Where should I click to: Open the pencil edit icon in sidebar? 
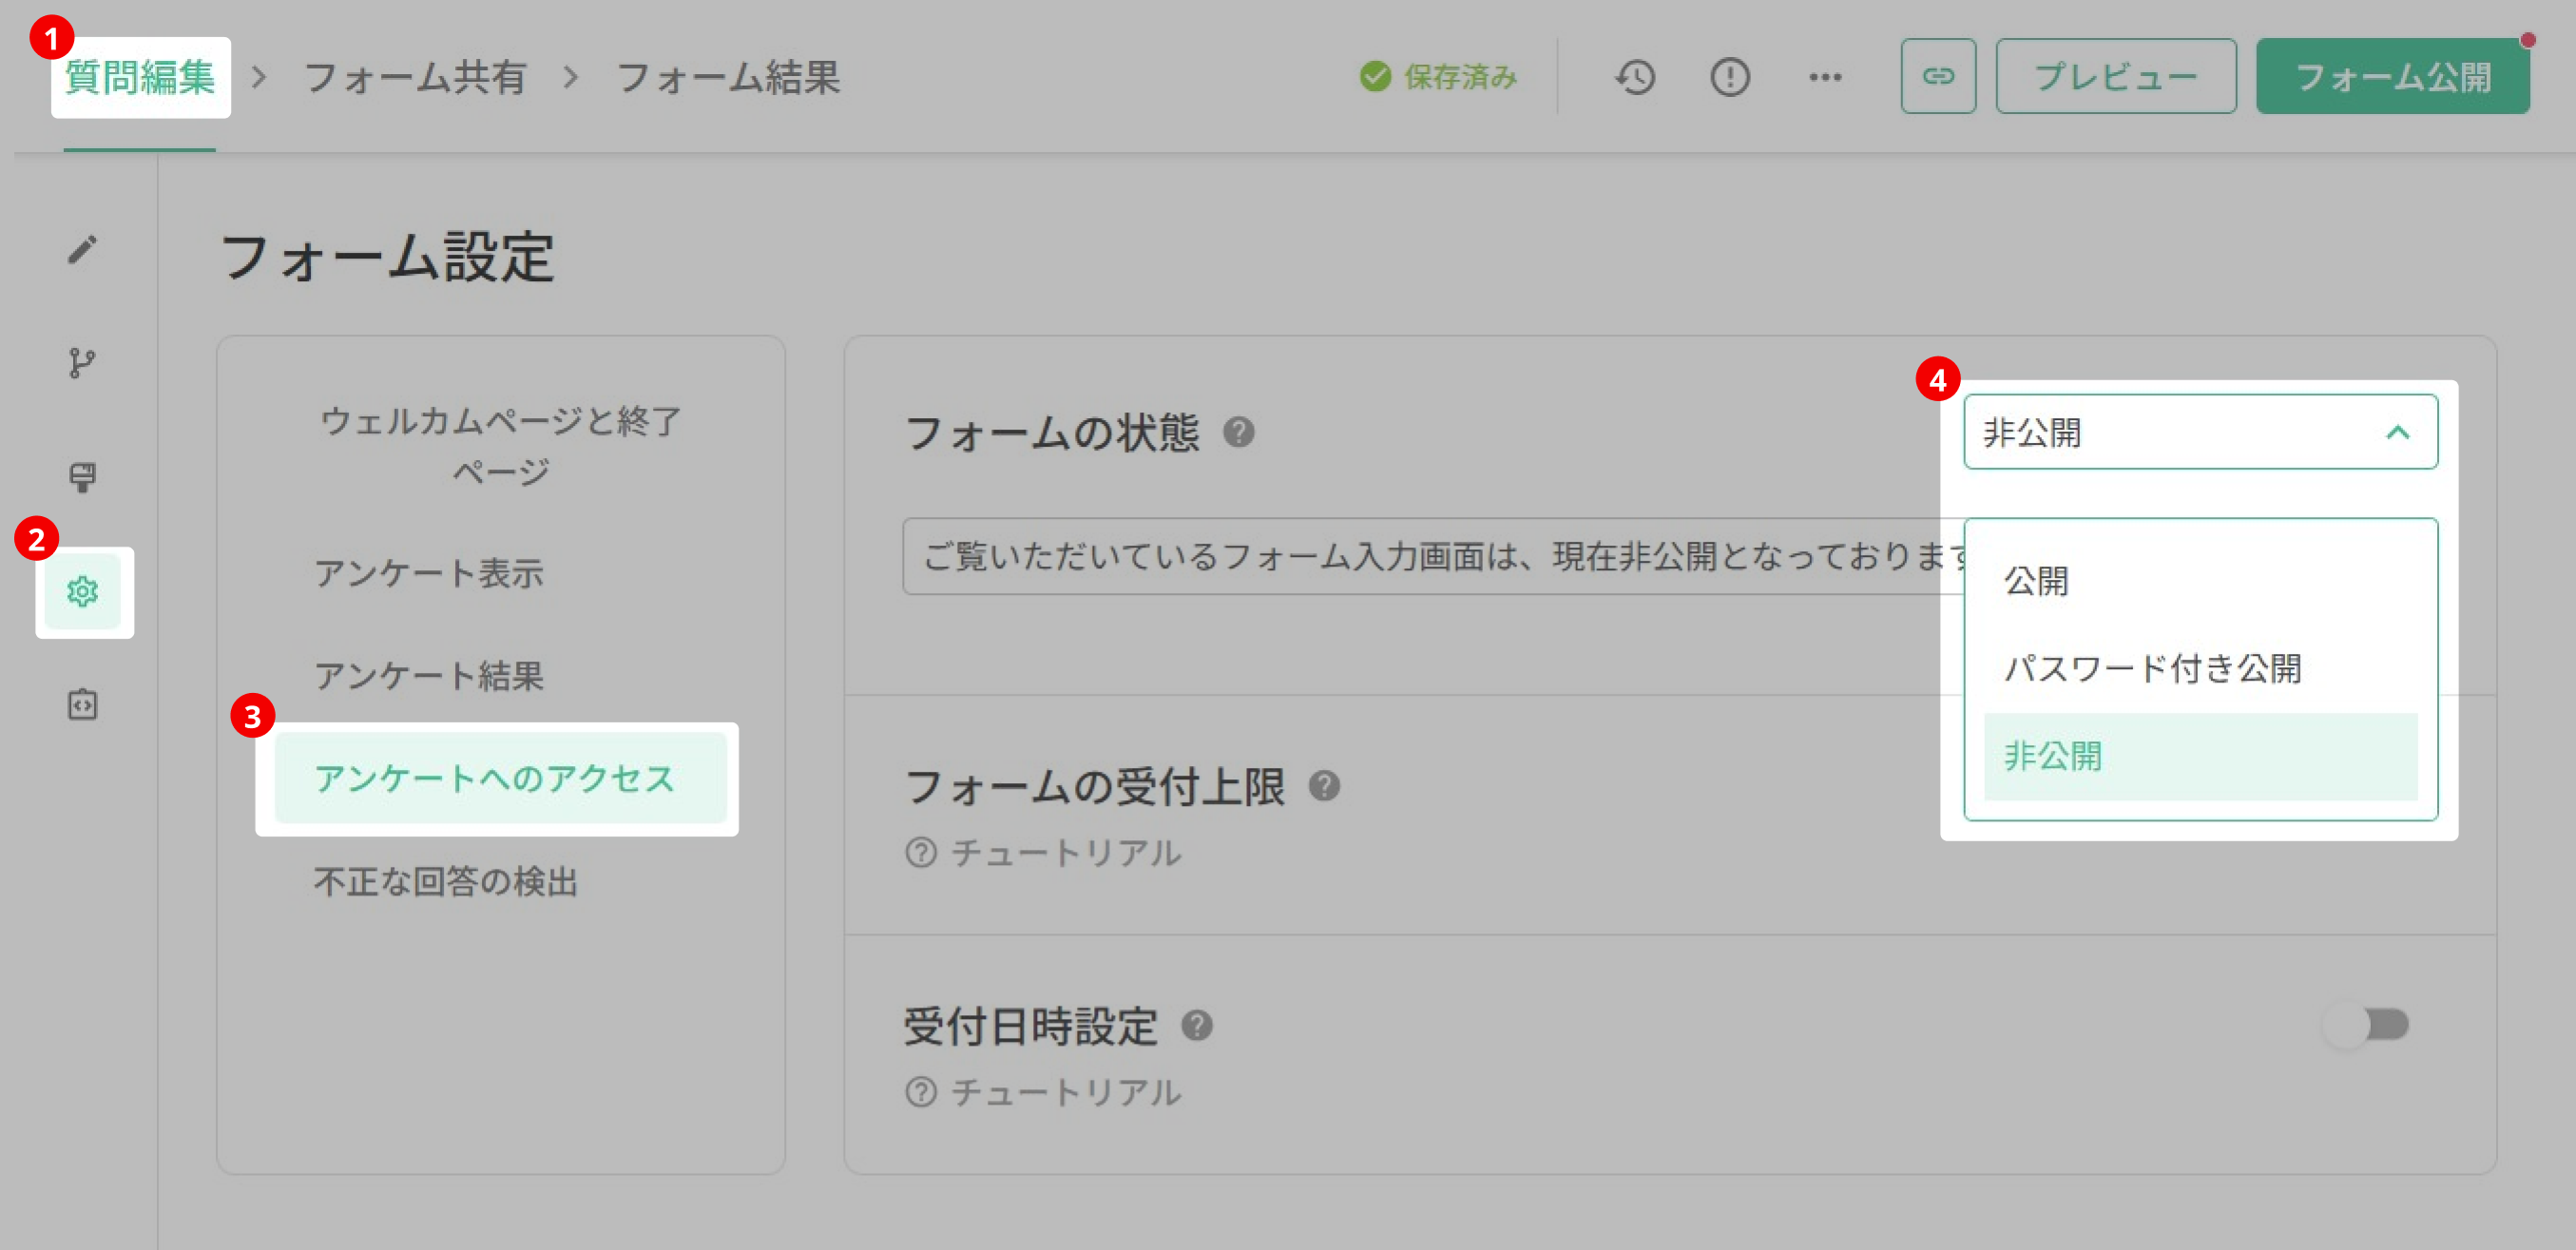(x=82, y=249)
